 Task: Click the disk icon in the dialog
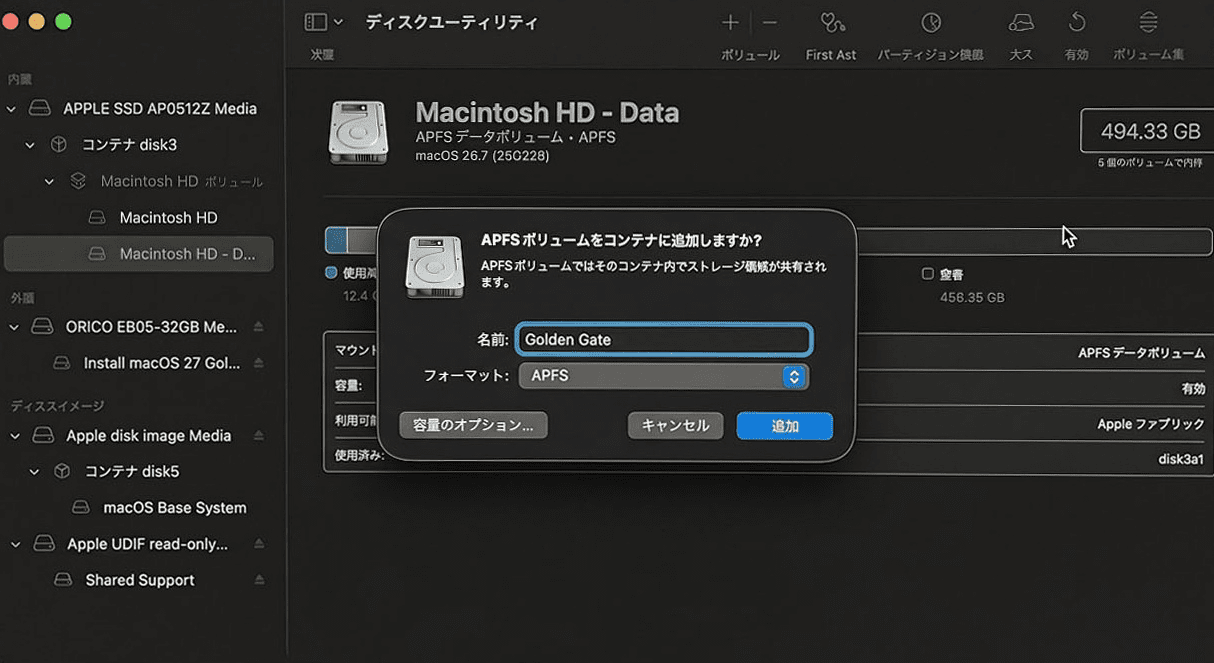click(434, 267)
